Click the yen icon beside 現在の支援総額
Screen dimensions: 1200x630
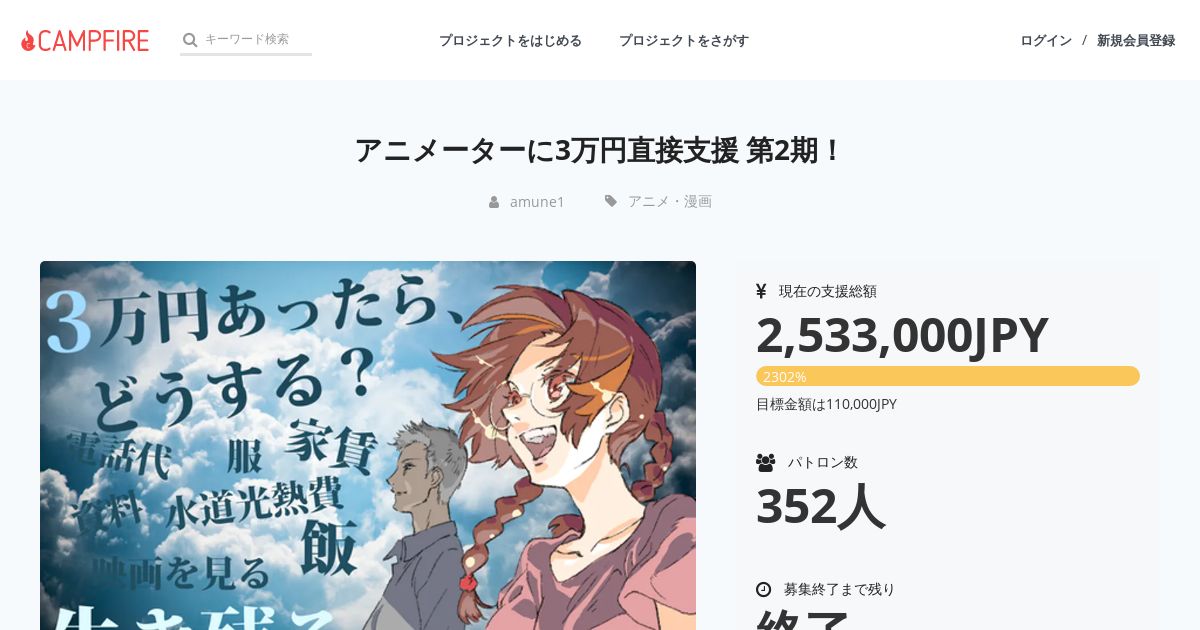pos(761,291)
